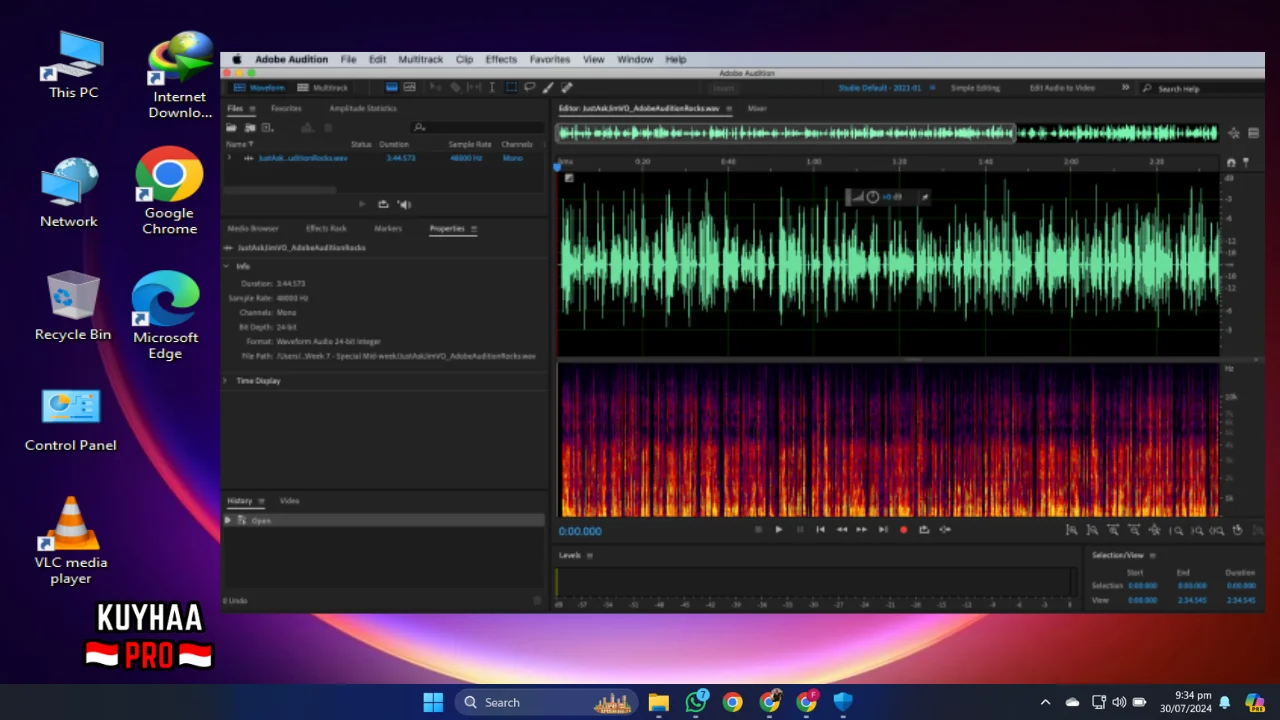Click HUD volume knob on waveform
Screen dimensions: 1280x720
pos(872,197)
